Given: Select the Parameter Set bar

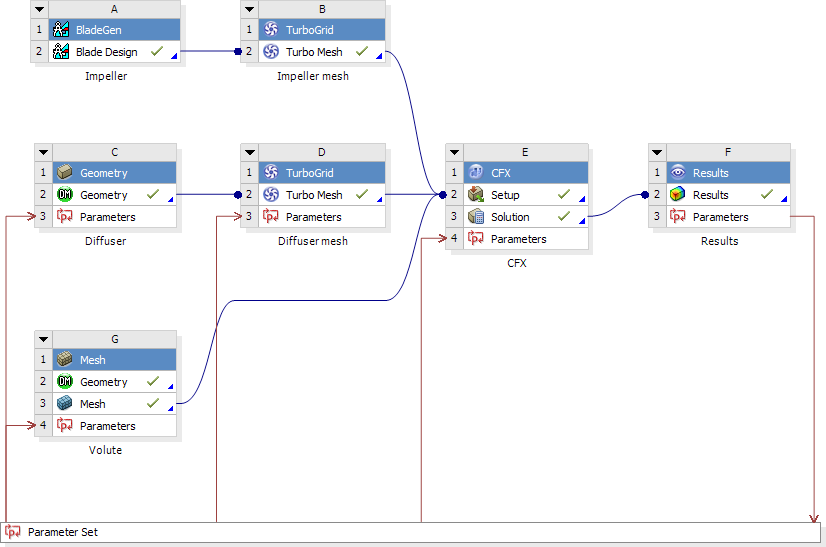Looking at the screenshot, I should point(410,532).
